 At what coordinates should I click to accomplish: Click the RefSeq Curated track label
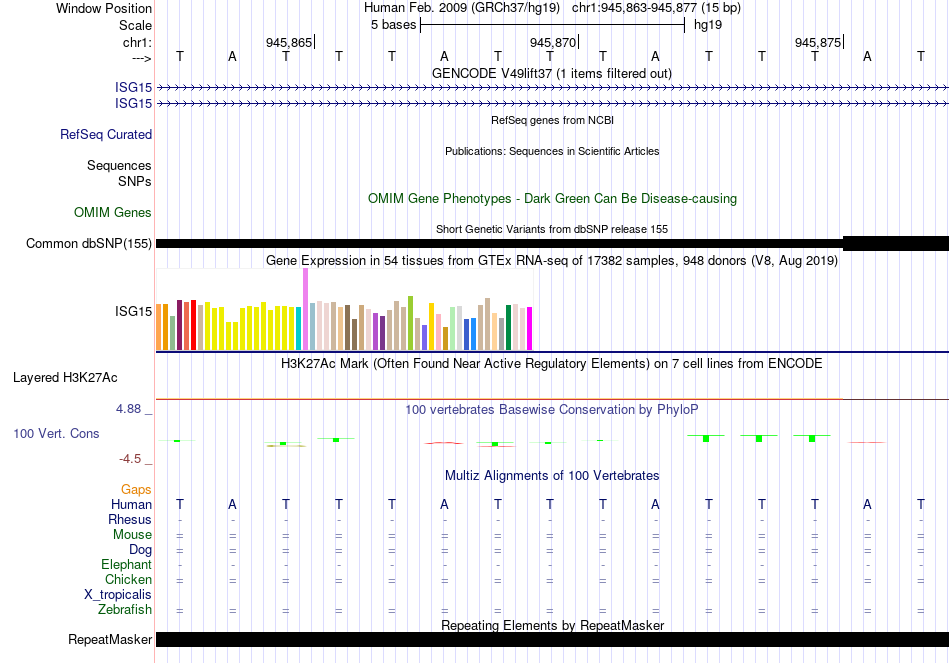(105, 135)
